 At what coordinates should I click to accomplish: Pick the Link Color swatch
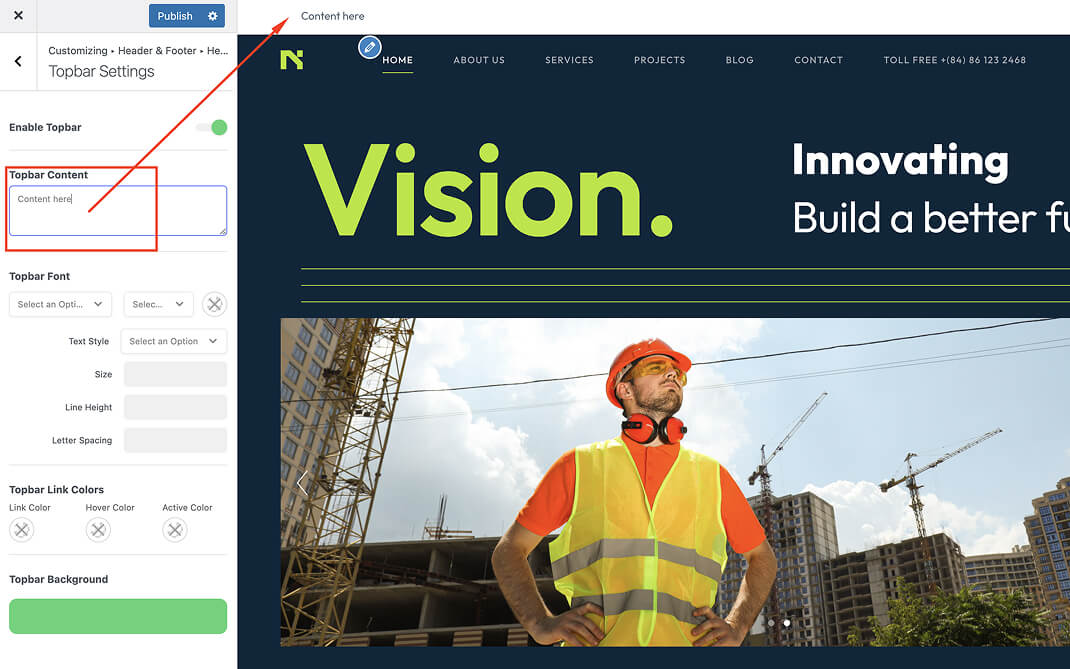pos(21,530)
